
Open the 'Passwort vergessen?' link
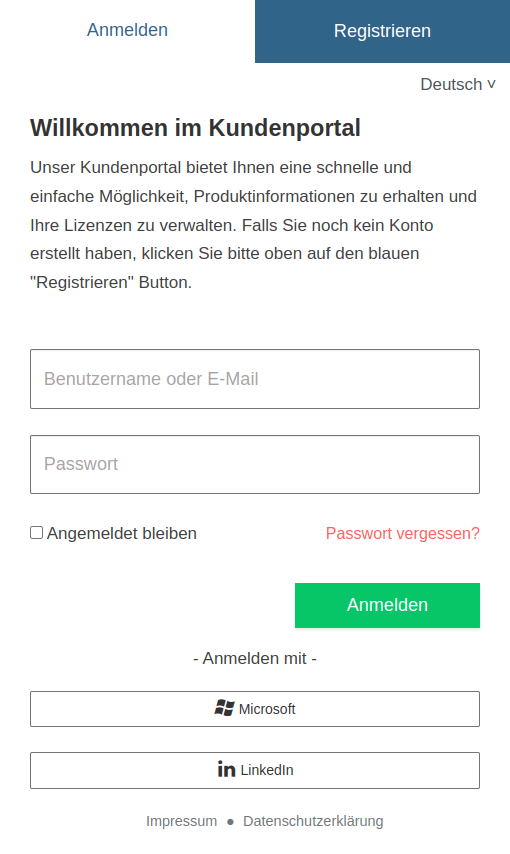pos(403,533)
